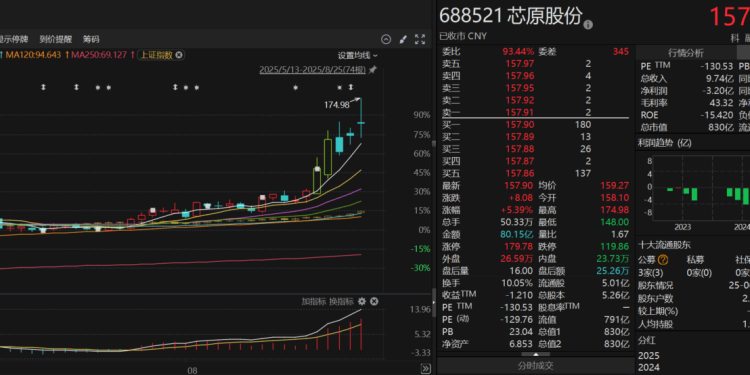Remove the 上证指数 overlay tag
750x375 pixels.
(179, 55)
